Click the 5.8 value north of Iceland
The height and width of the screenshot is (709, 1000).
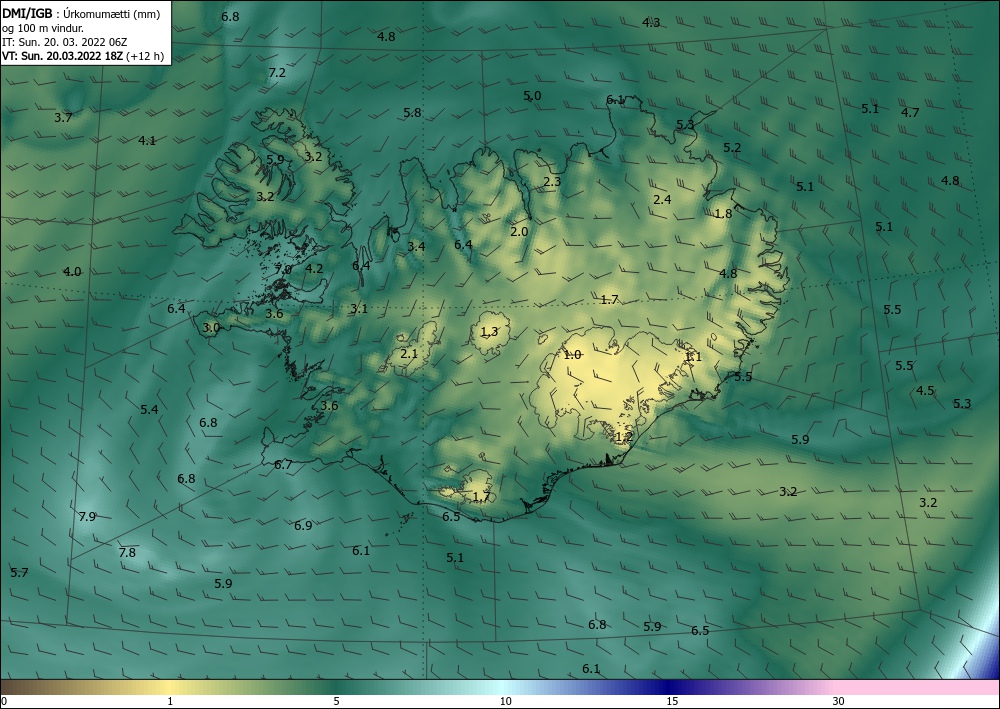pyautogui.click(x=412, y=113)
